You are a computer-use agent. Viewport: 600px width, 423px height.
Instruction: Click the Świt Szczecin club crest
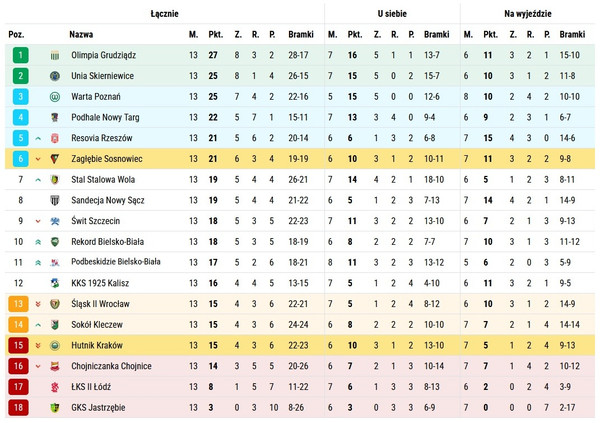point(55,221)
